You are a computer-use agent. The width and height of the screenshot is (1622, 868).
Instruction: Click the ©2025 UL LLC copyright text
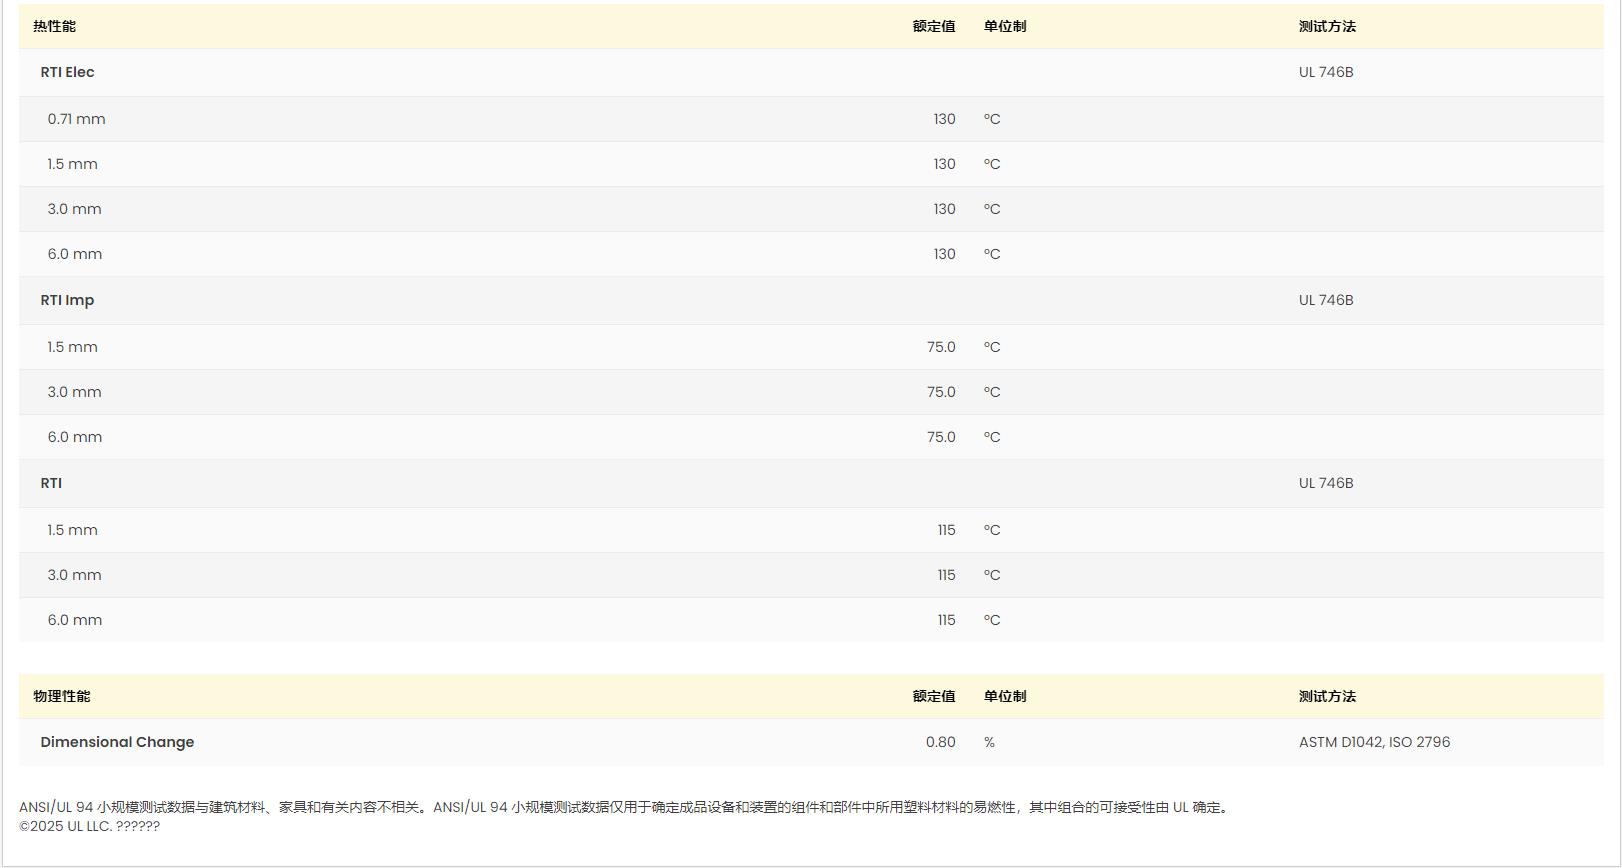pos(89,826)
